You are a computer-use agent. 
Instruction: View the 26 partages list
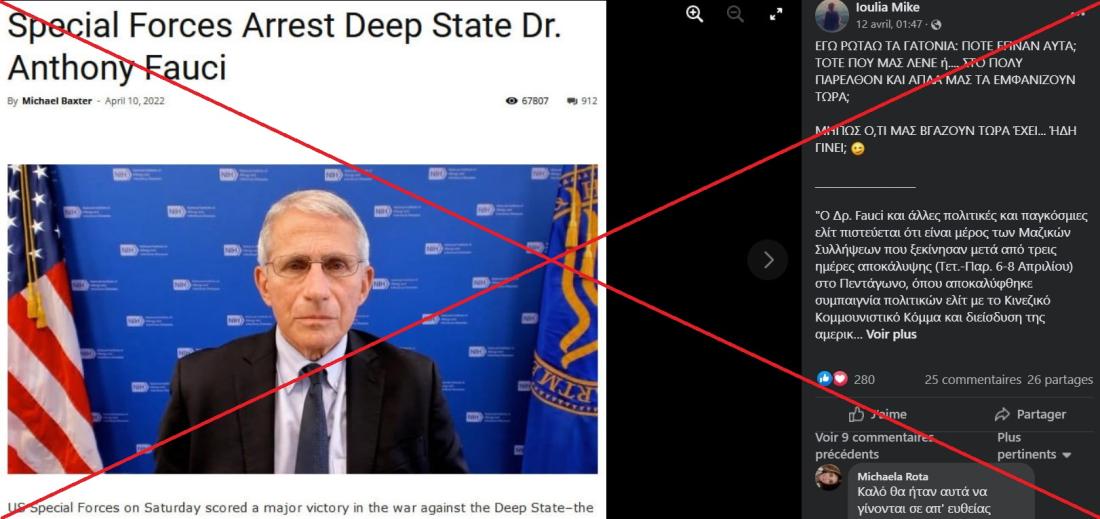pyautogui.click(x=1060, y=379)
